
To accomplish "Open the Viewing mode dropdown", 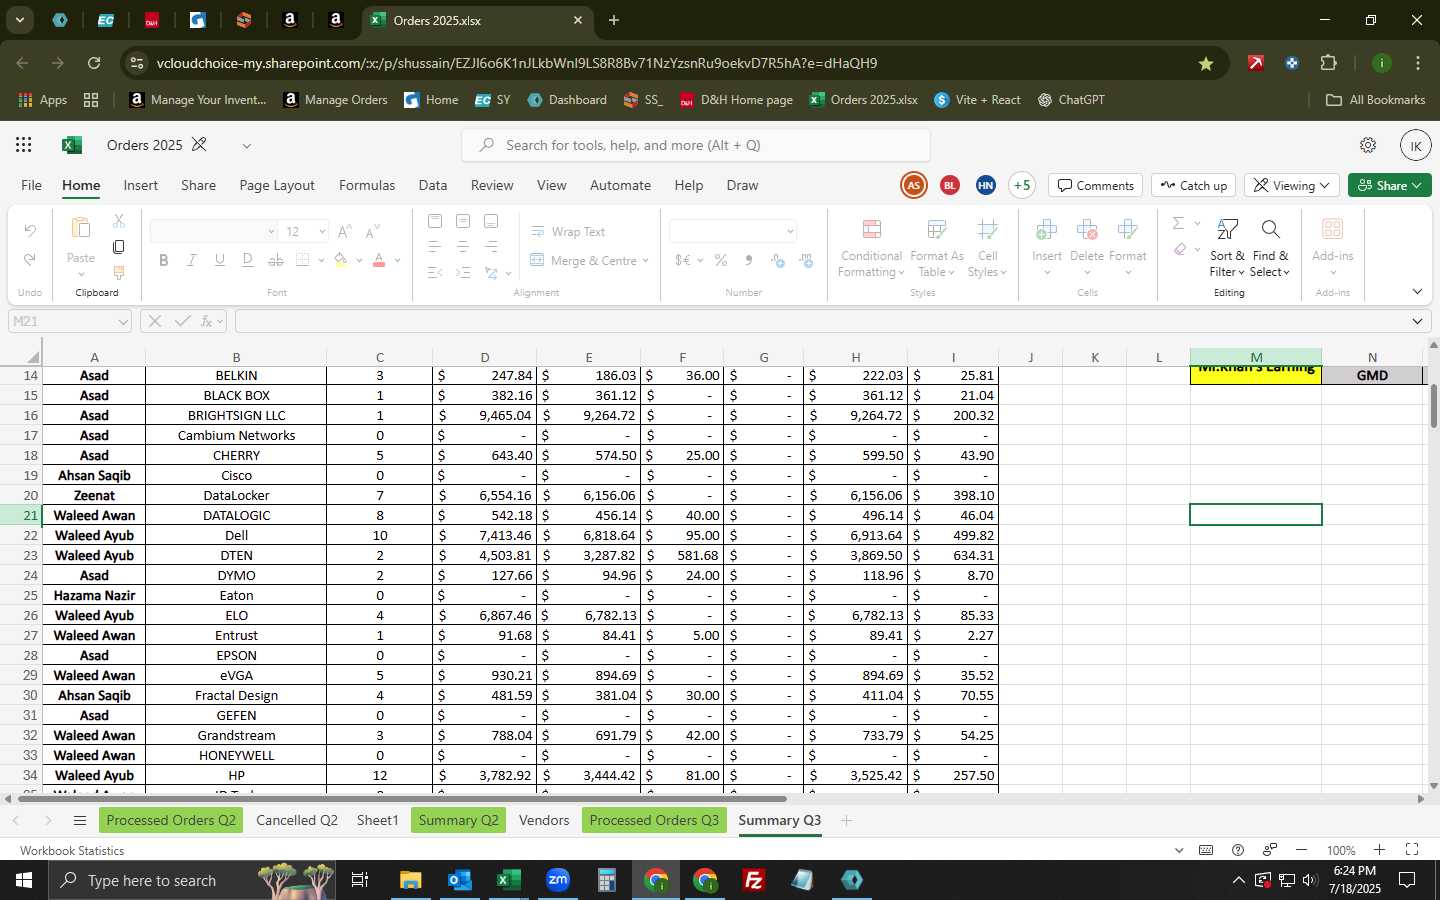I will pyautogui.click(x=1292, y=185).
